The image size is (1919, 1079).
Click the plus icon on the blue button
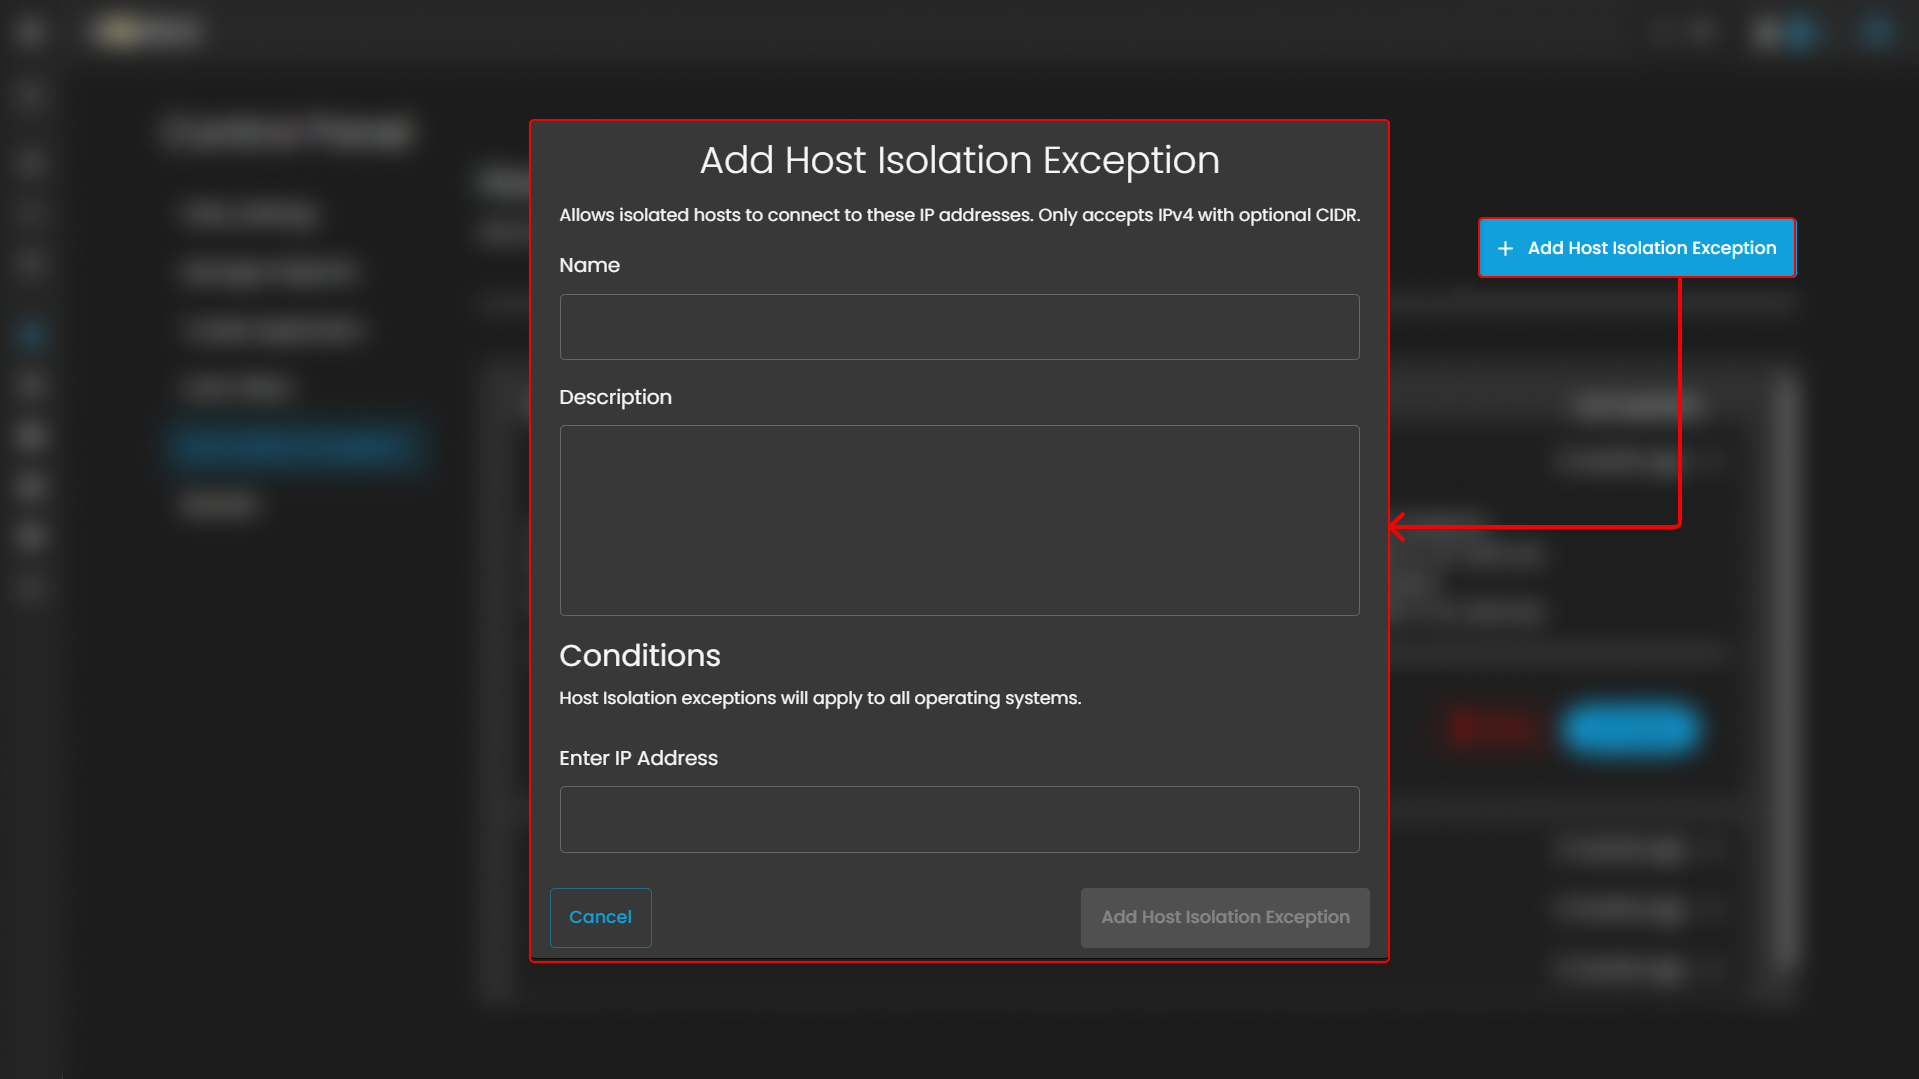click(x=1505, y=248)
